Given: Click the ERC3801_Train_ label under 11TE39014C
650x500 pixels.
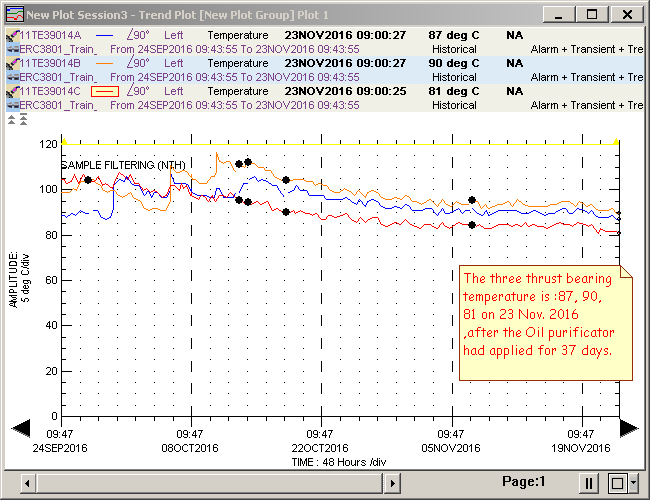Looking at the screenshot, I should pyautogui.click(x=58, y=105).
